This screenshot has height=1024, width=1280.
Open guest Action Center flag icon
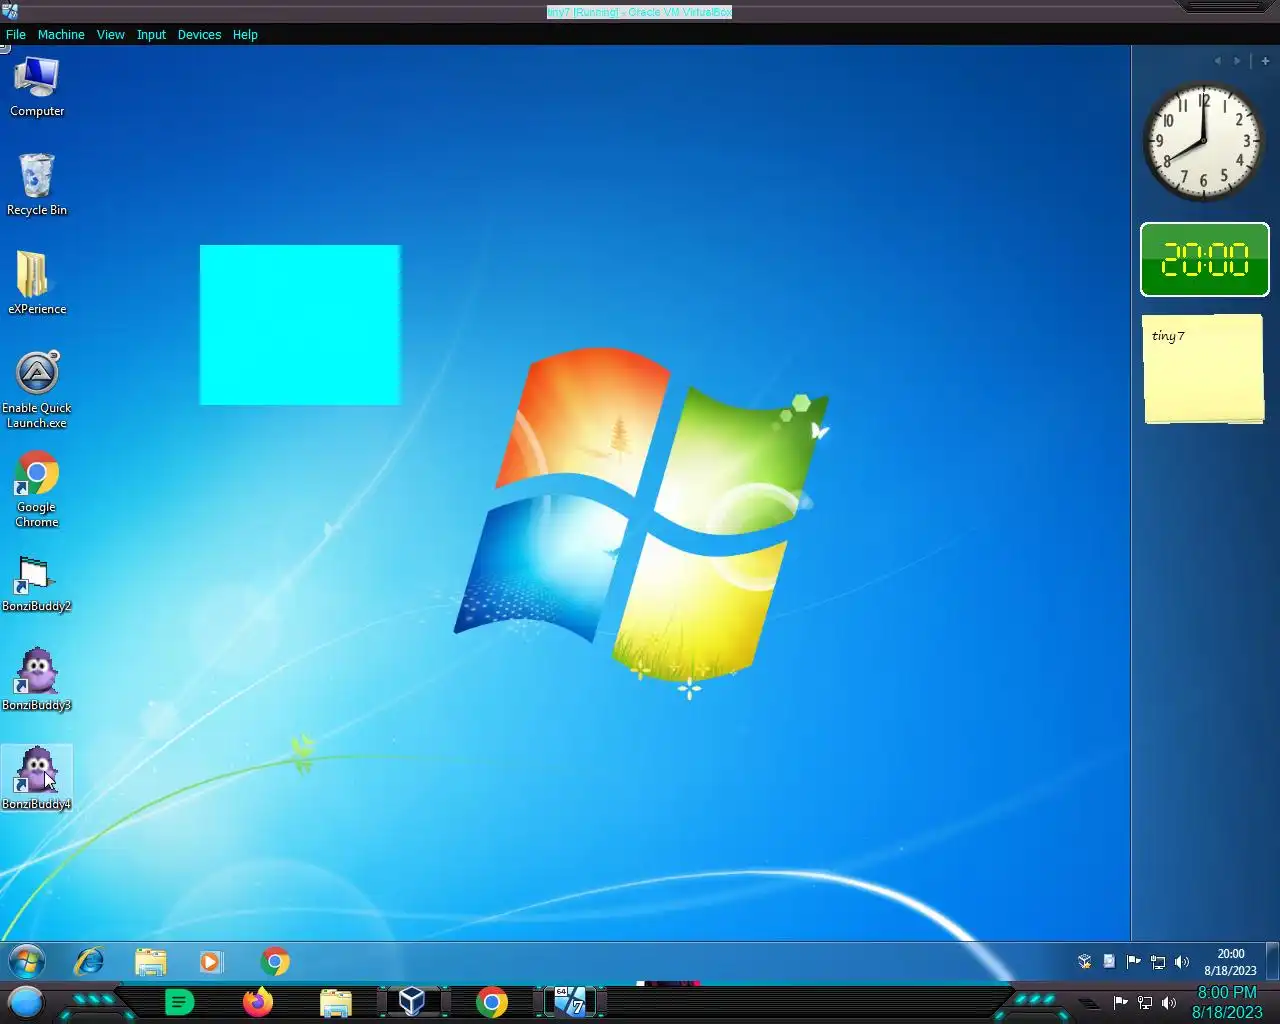[1133, 962]
